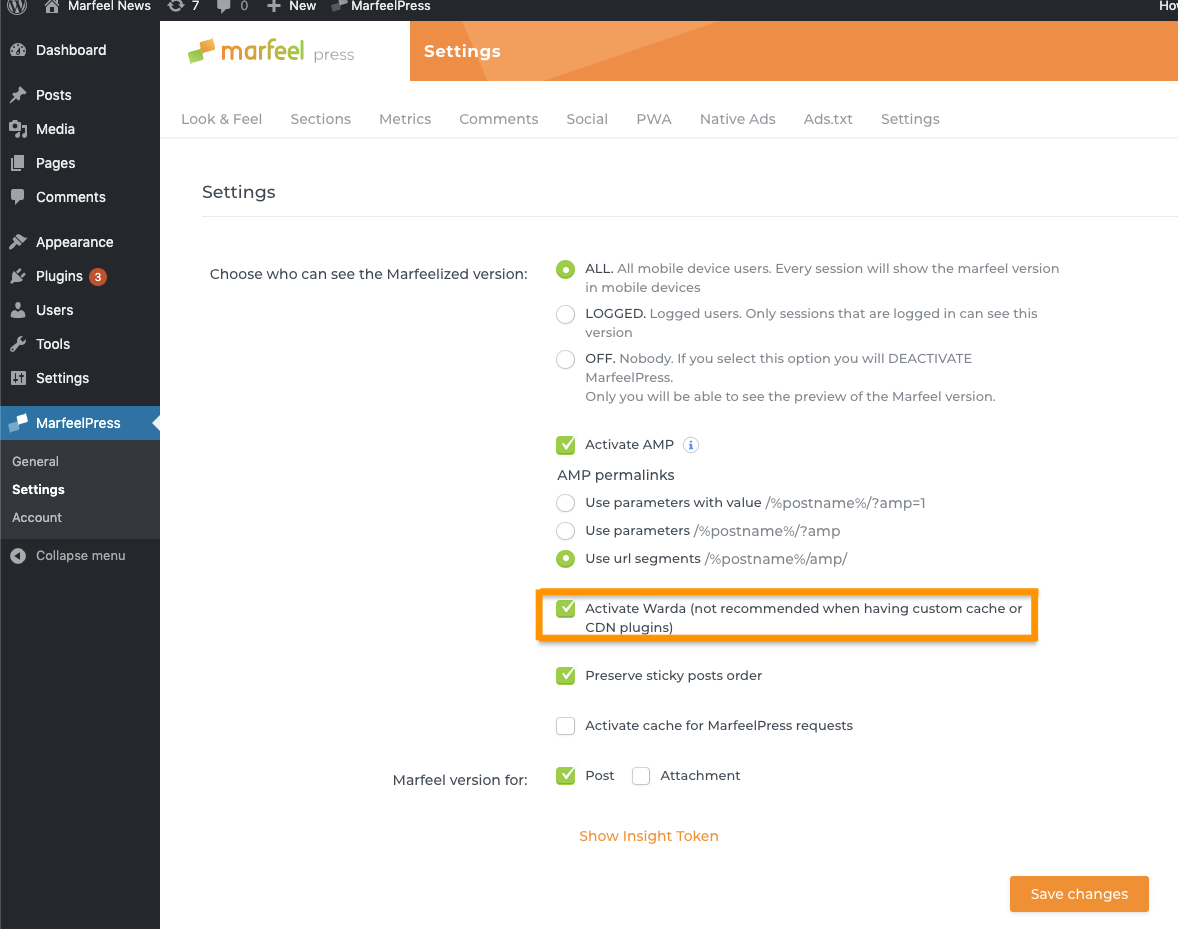The height and width of the screenshot is (929, 1178).
Task: Click the Tools wrench icon
Action: [x=18, y=344]
